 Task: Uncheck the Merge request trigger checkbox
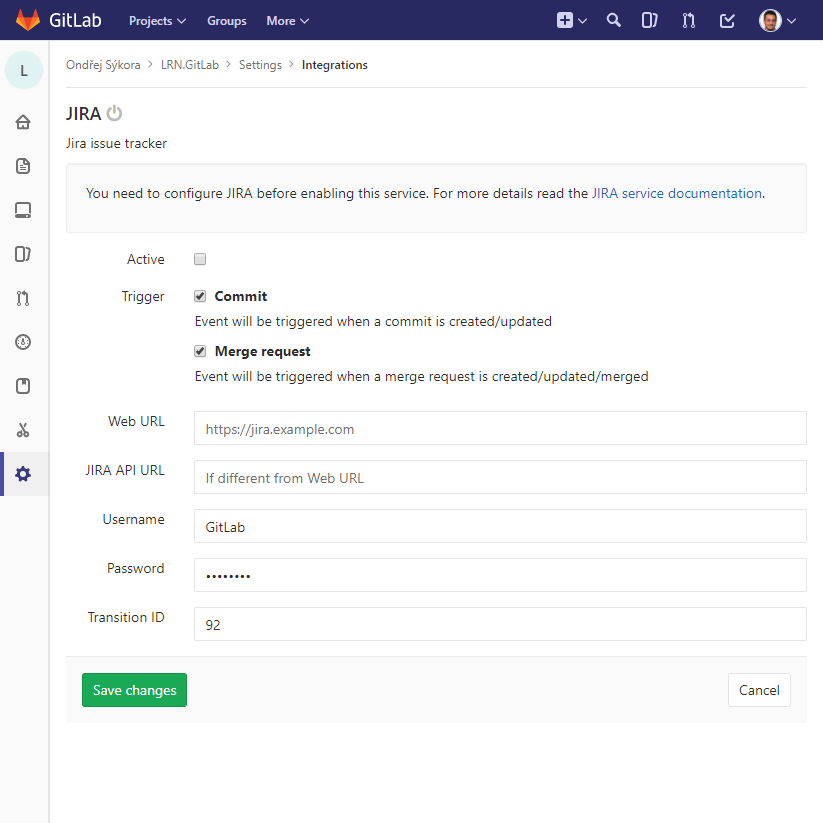[x=200, y=351]
